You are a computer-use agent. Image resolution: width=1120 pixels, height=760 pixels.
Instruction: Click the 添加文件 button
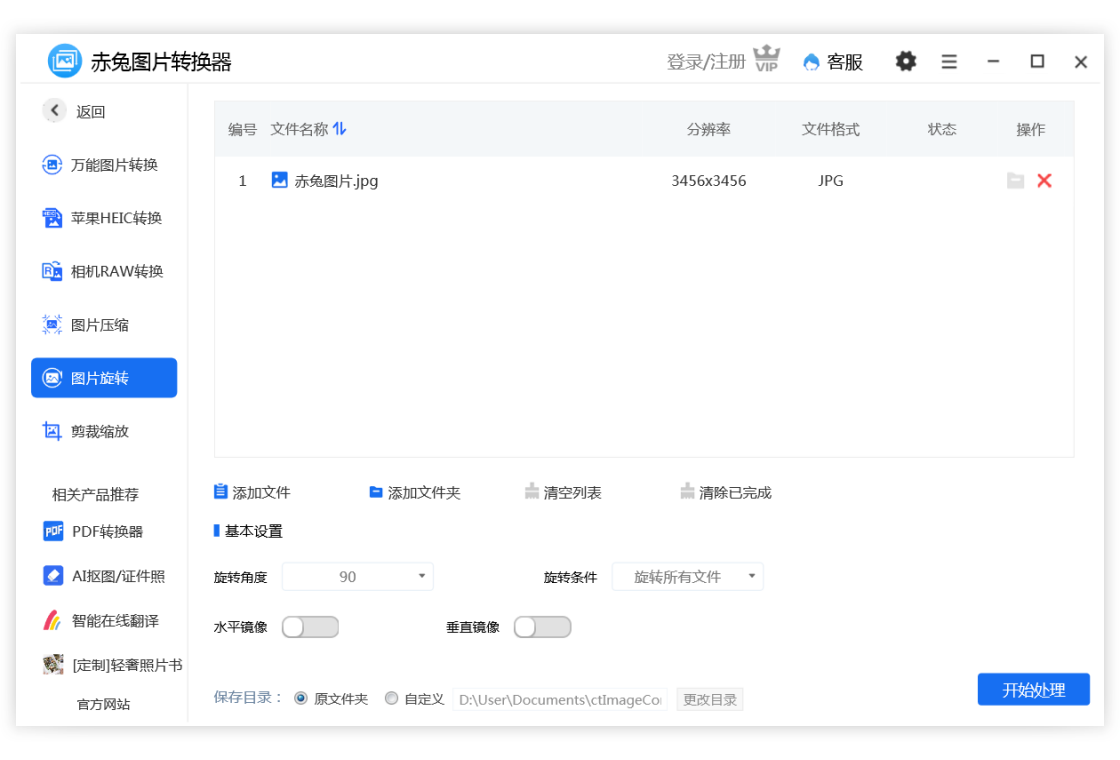[x=252, y=492]
